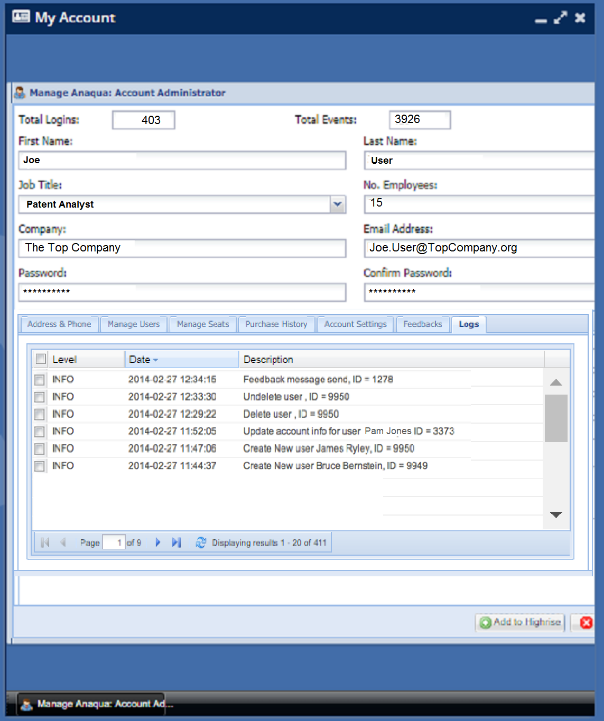The height and width of the screenshot is (721, 604).
Task: Check the Create New user Bruce Bernstein row
Action: (40, 466)
